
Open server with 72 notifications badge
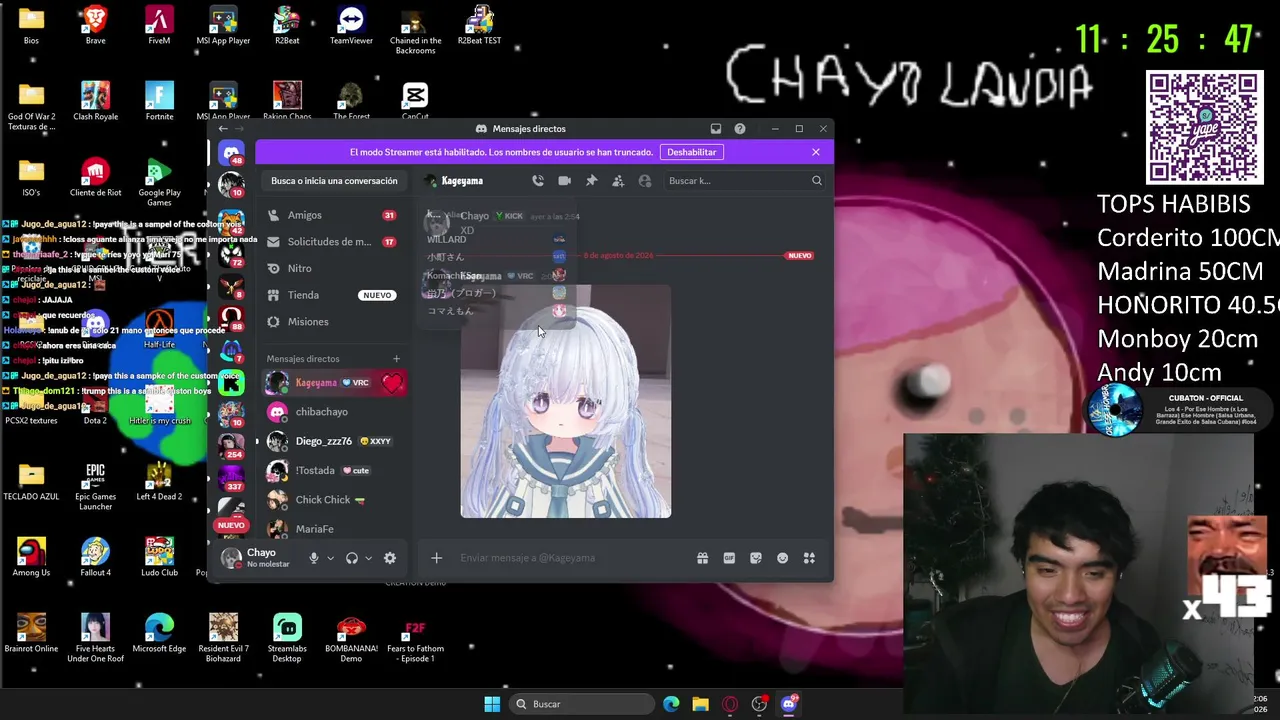tap(232, 257)
